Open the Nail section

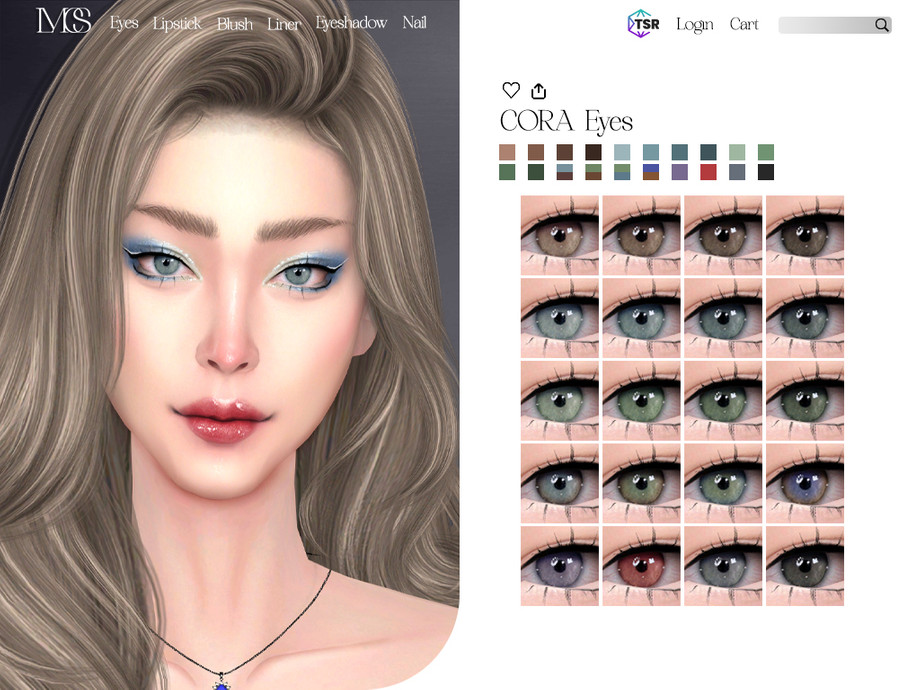tap(414, 24)
